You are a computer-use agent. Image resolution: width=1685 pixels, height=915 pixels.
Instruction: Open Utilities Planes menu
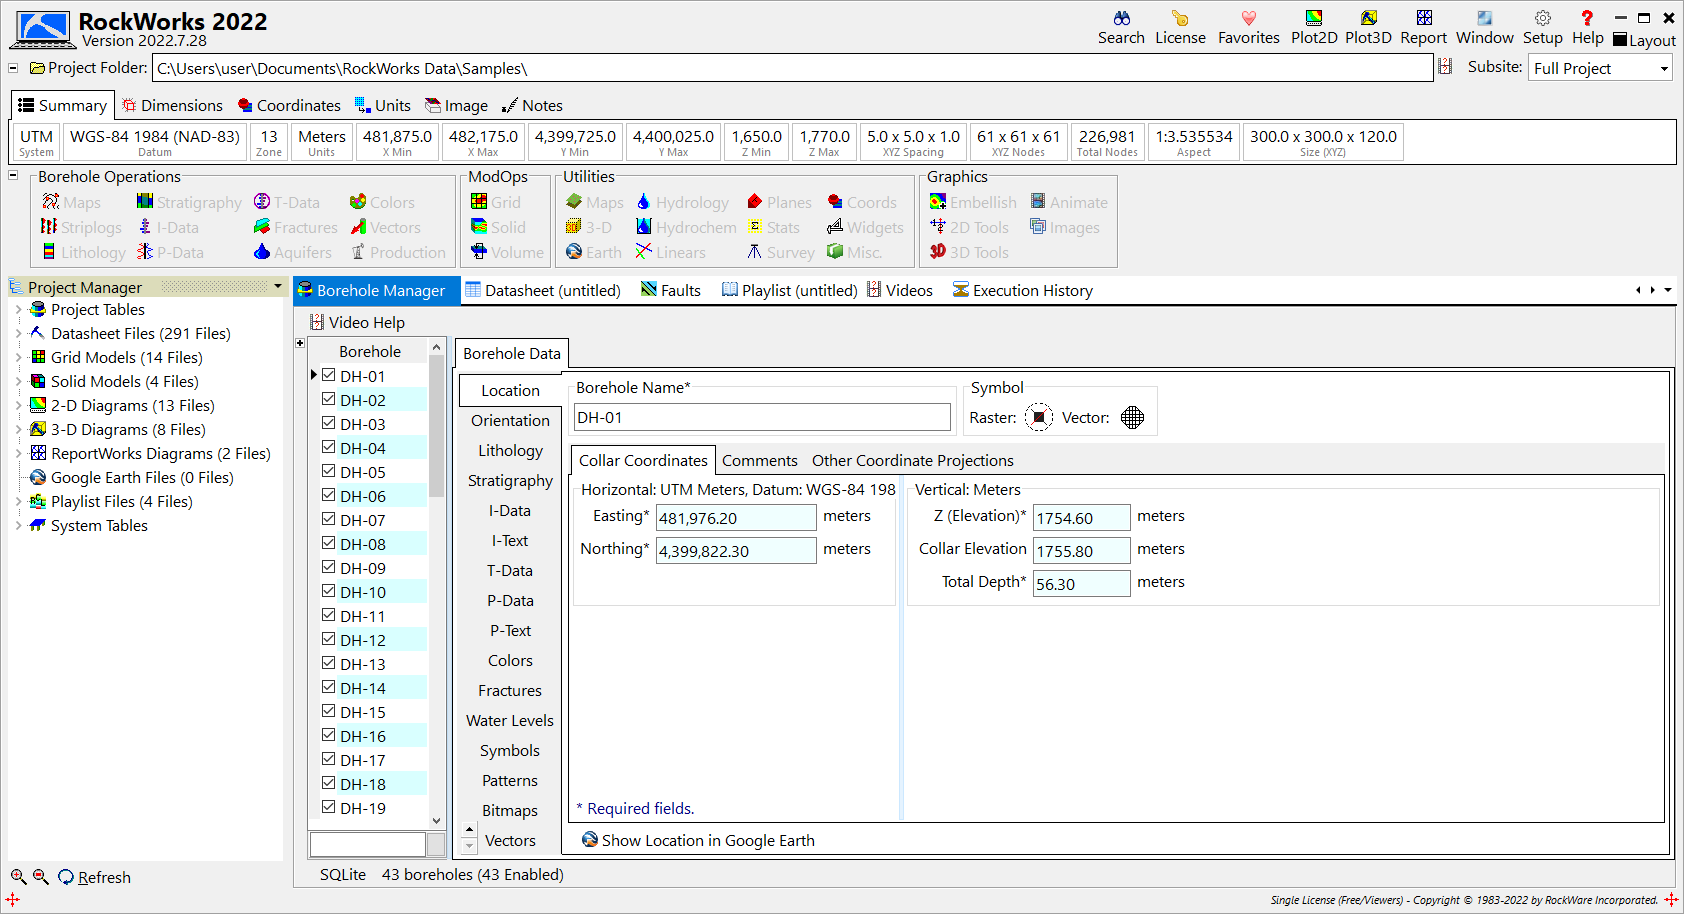click(x=779, y=202)
